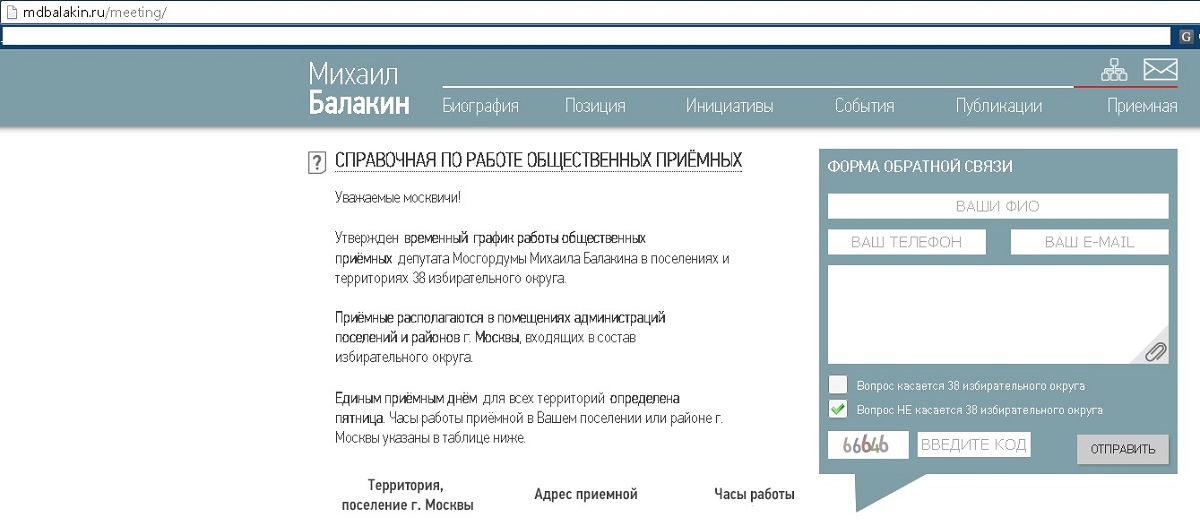Focus the ВАШИ ФИО field
The image size is (1200, 526).
pyautogui.click(x=997, y=206)
